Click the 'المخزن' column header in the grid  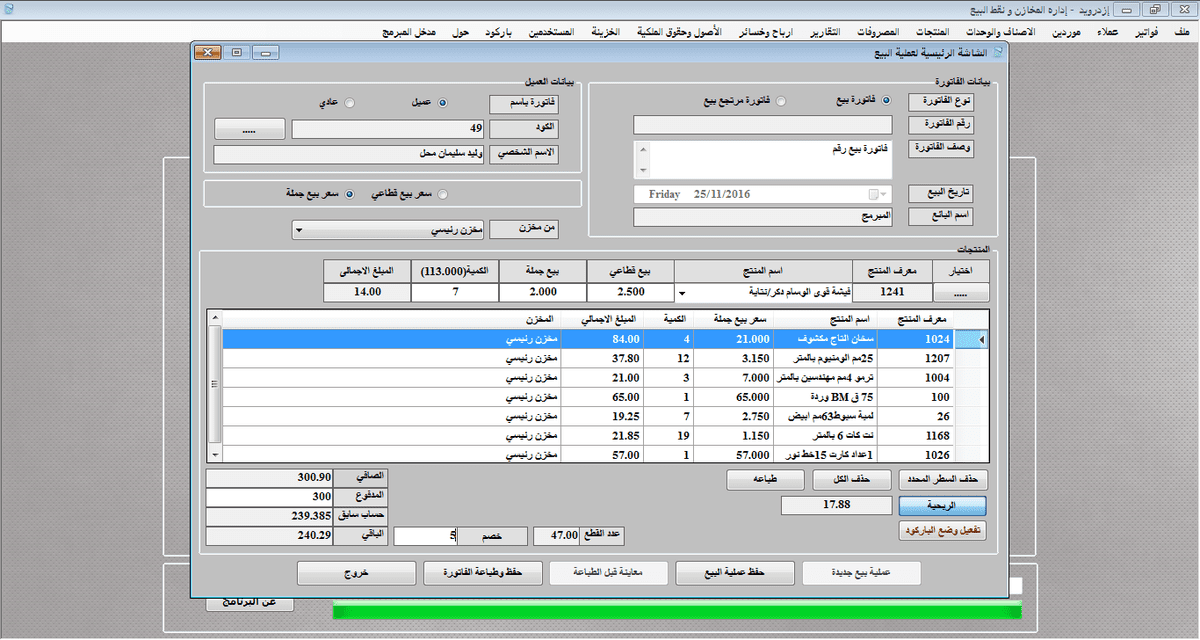click(x=392, y=320)
